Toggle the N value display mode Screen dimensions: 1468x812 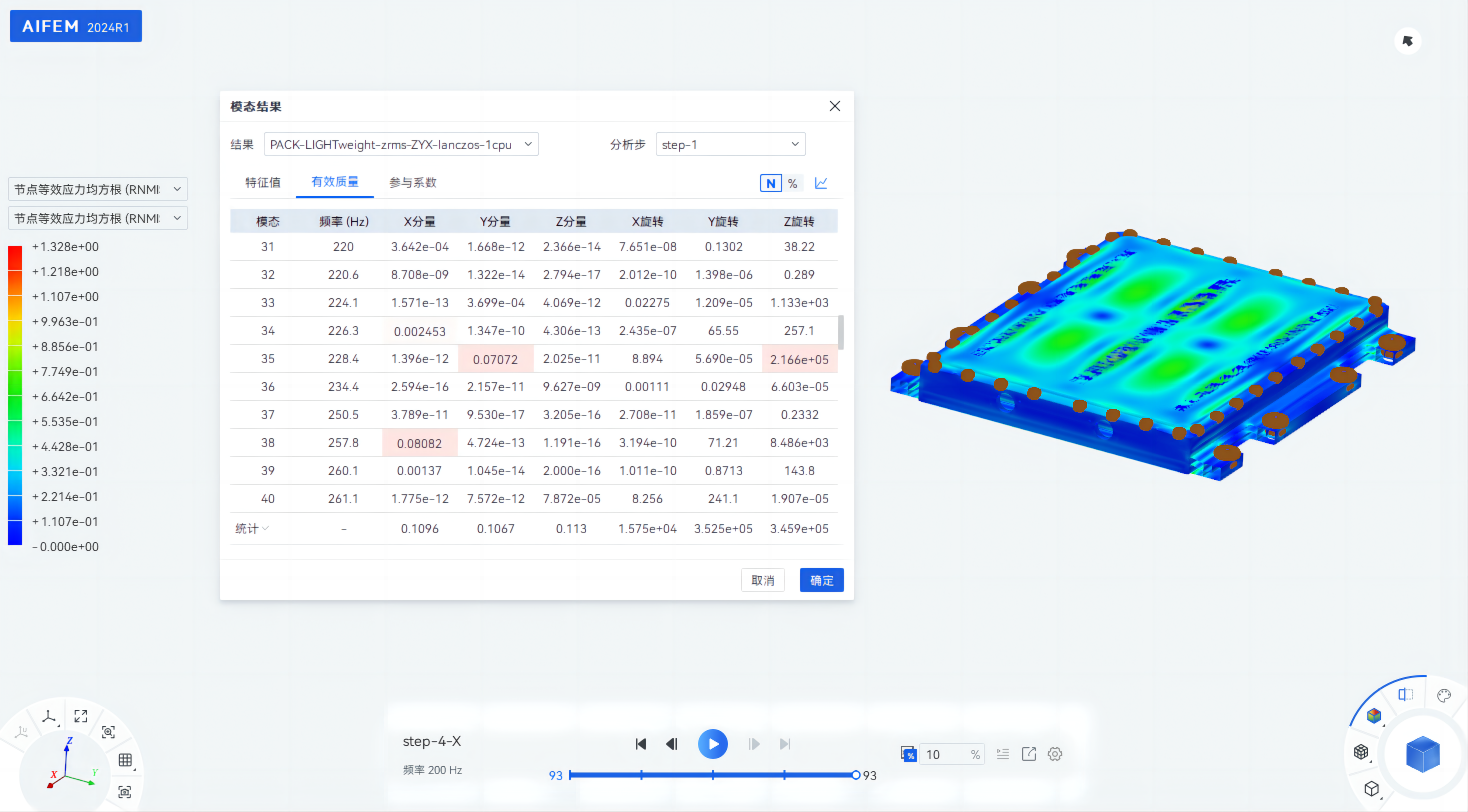pos(771,183)
